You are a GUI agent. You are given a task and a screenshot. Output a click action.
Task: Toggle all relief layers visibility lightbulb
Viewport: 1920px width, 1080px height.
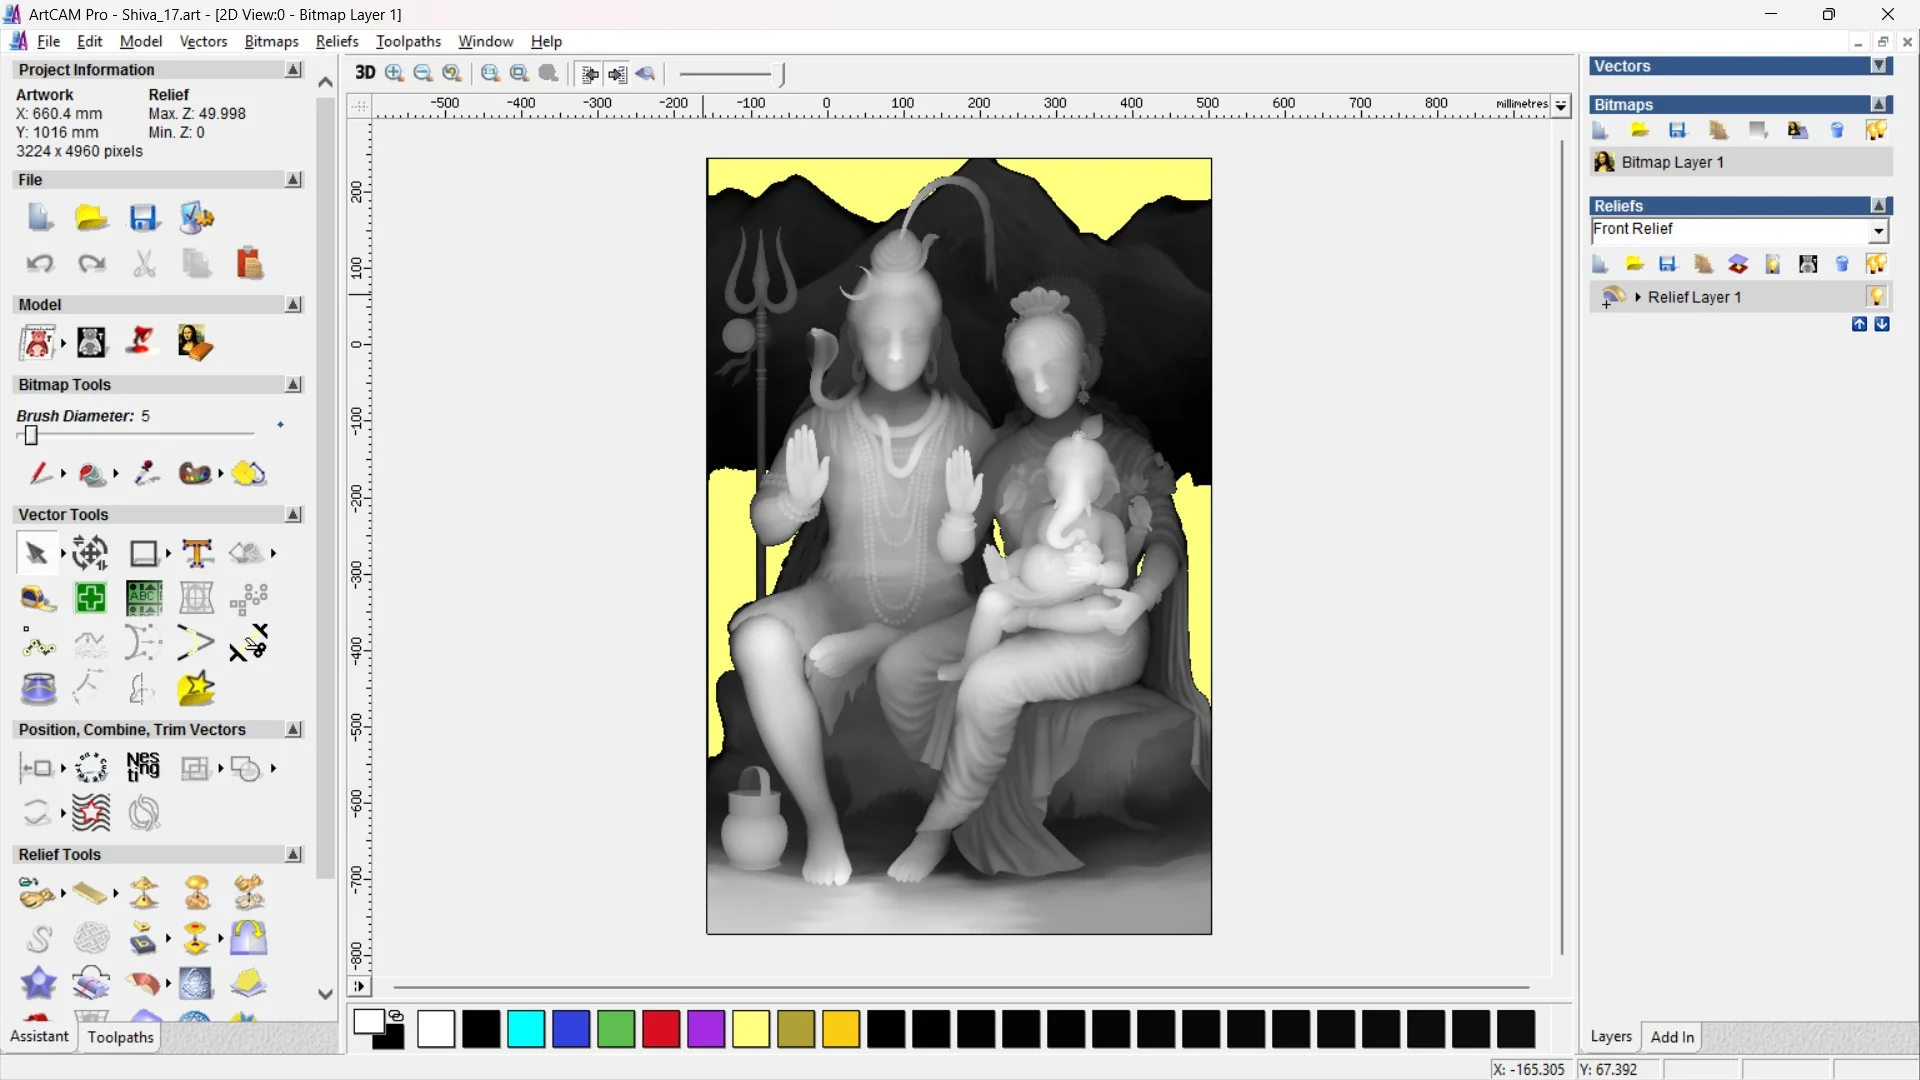(x=1876, y=264)
